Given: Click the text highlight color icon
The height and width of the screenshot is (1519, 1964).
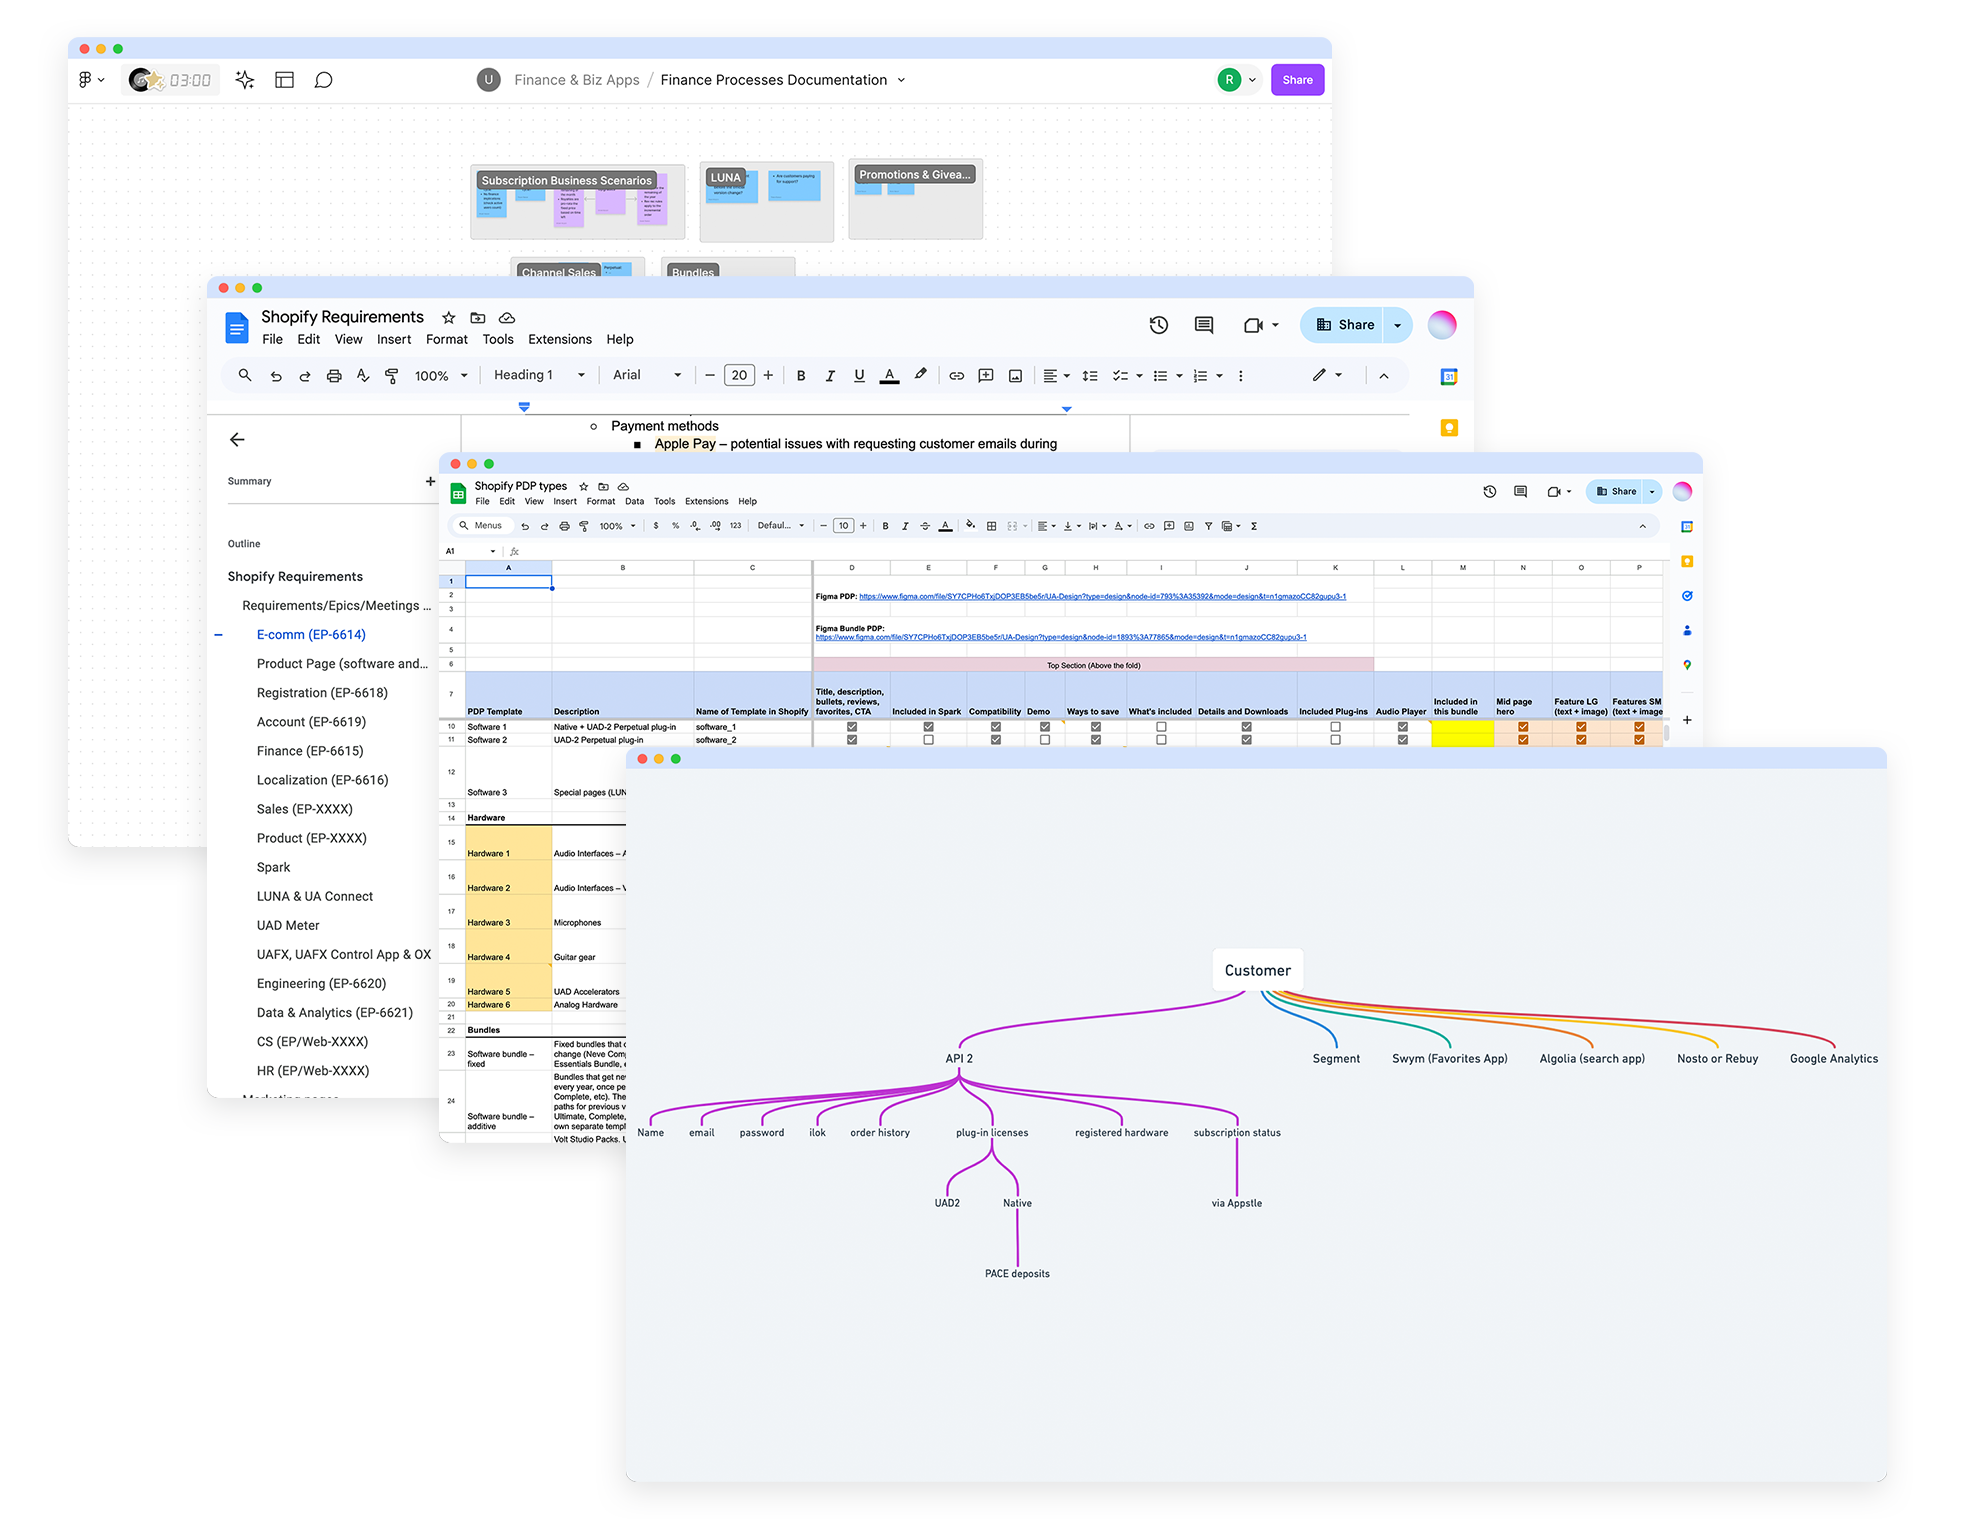Looking at the screenshot, I should pos(920,378).
